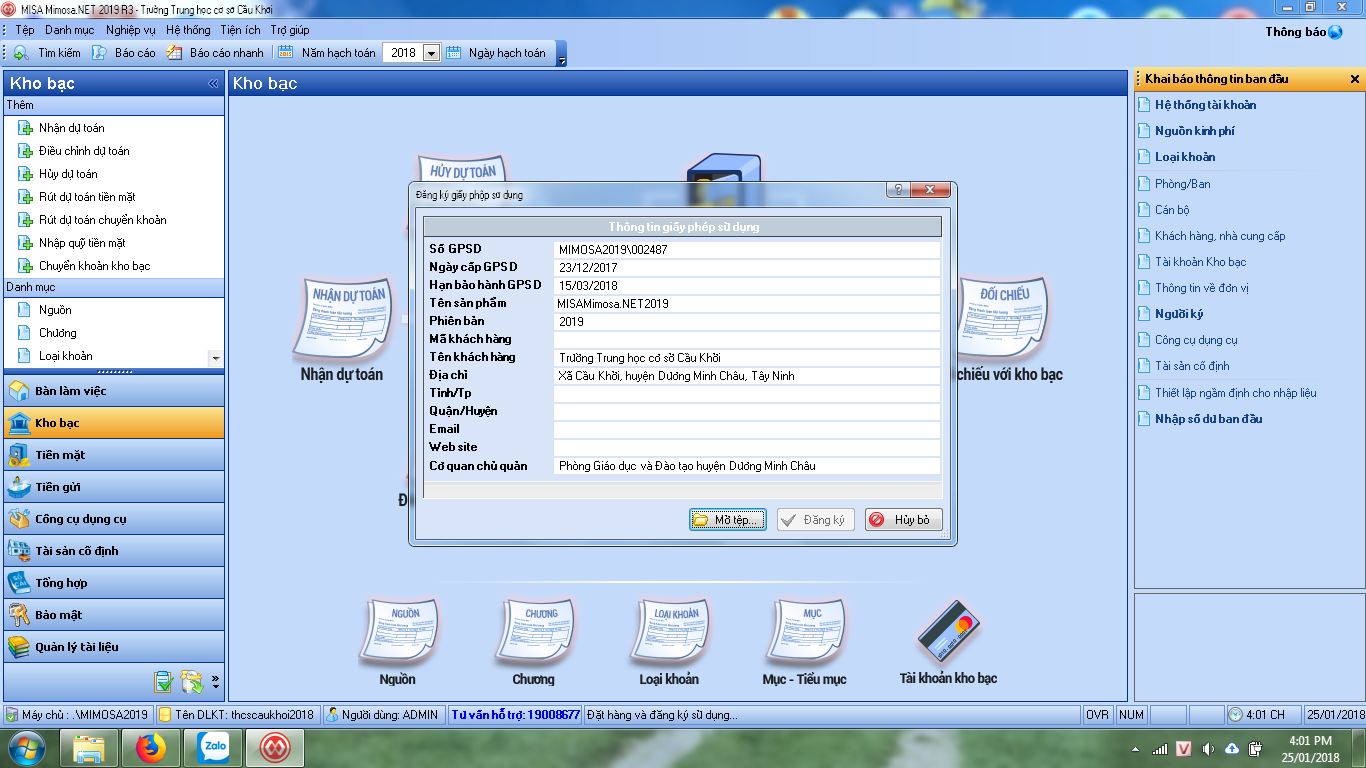
Task: Click the Đối chiếu với kho bạc icon
Action: point(1002,320)
